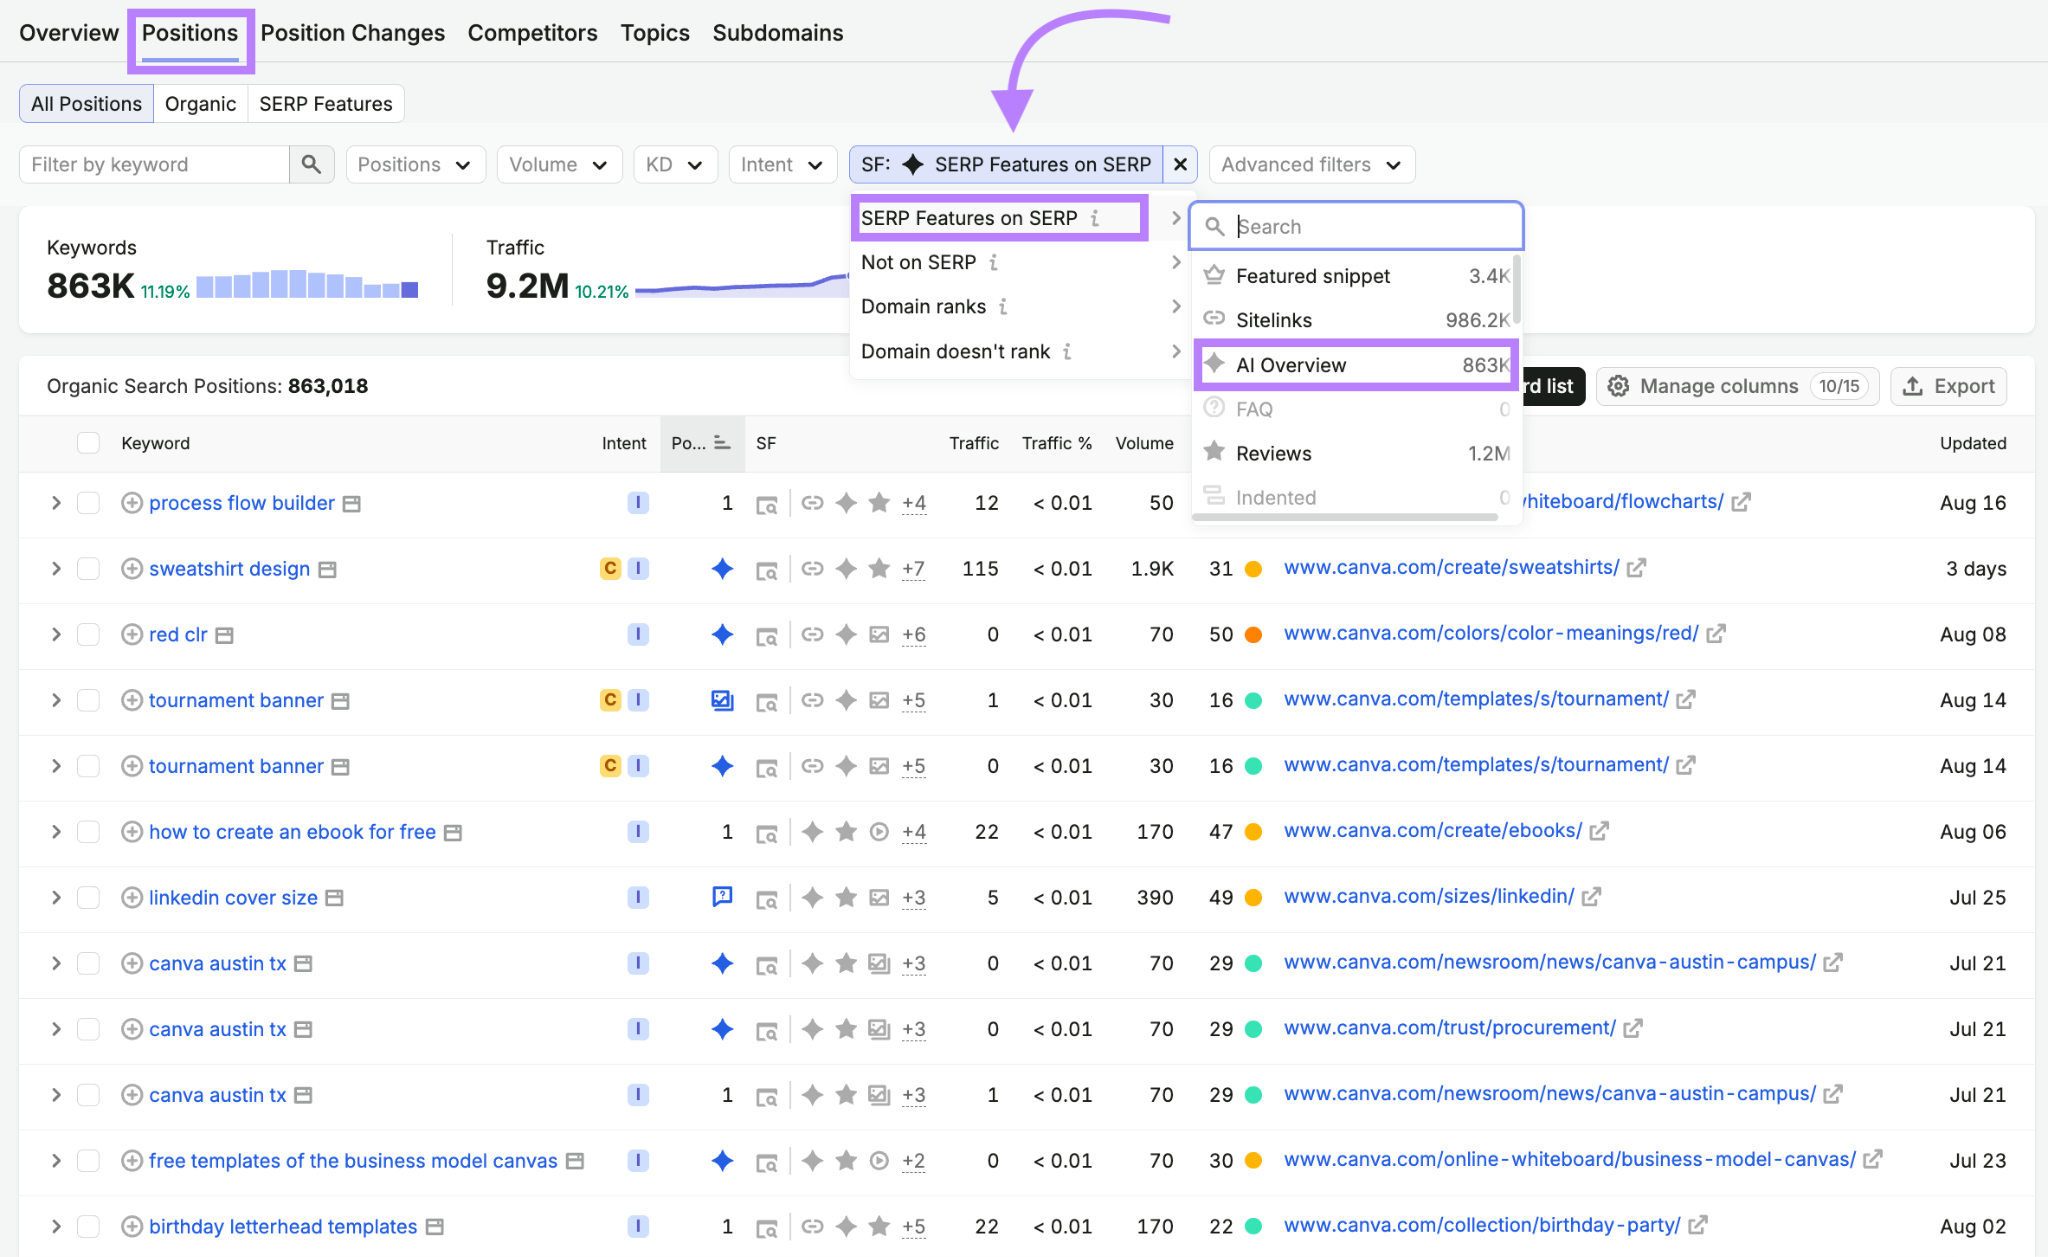
Task: Open external link icon for color-meanings/red URL
Action: (1716, 634)
